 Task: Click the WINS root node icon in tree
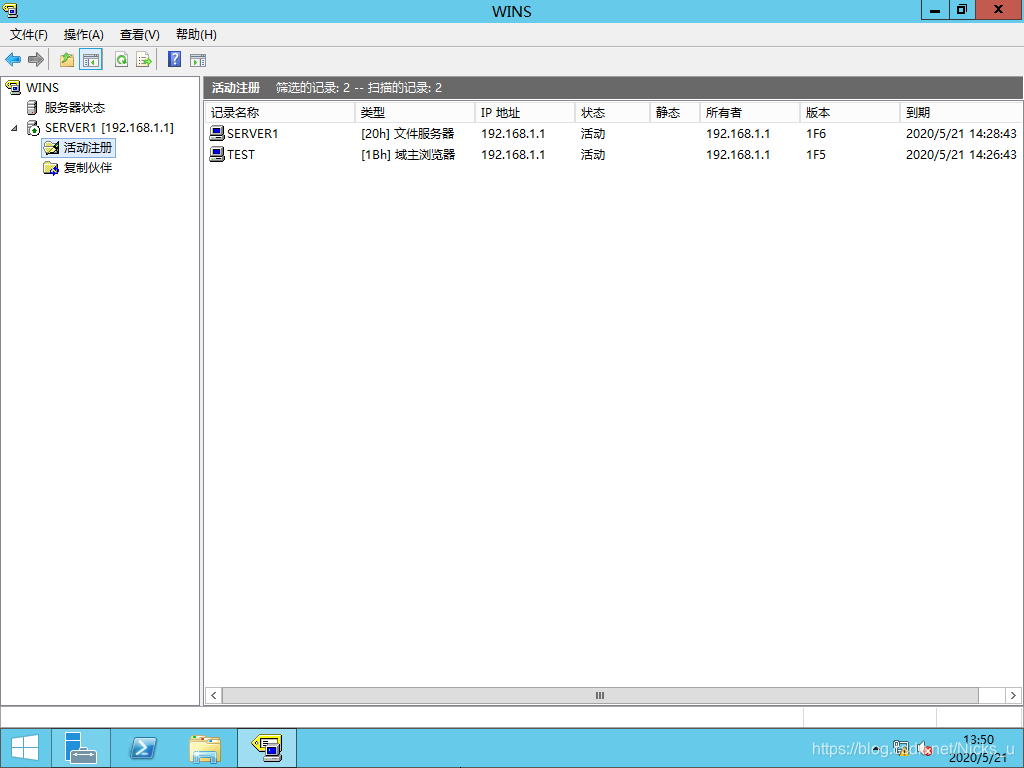[13, 87]
